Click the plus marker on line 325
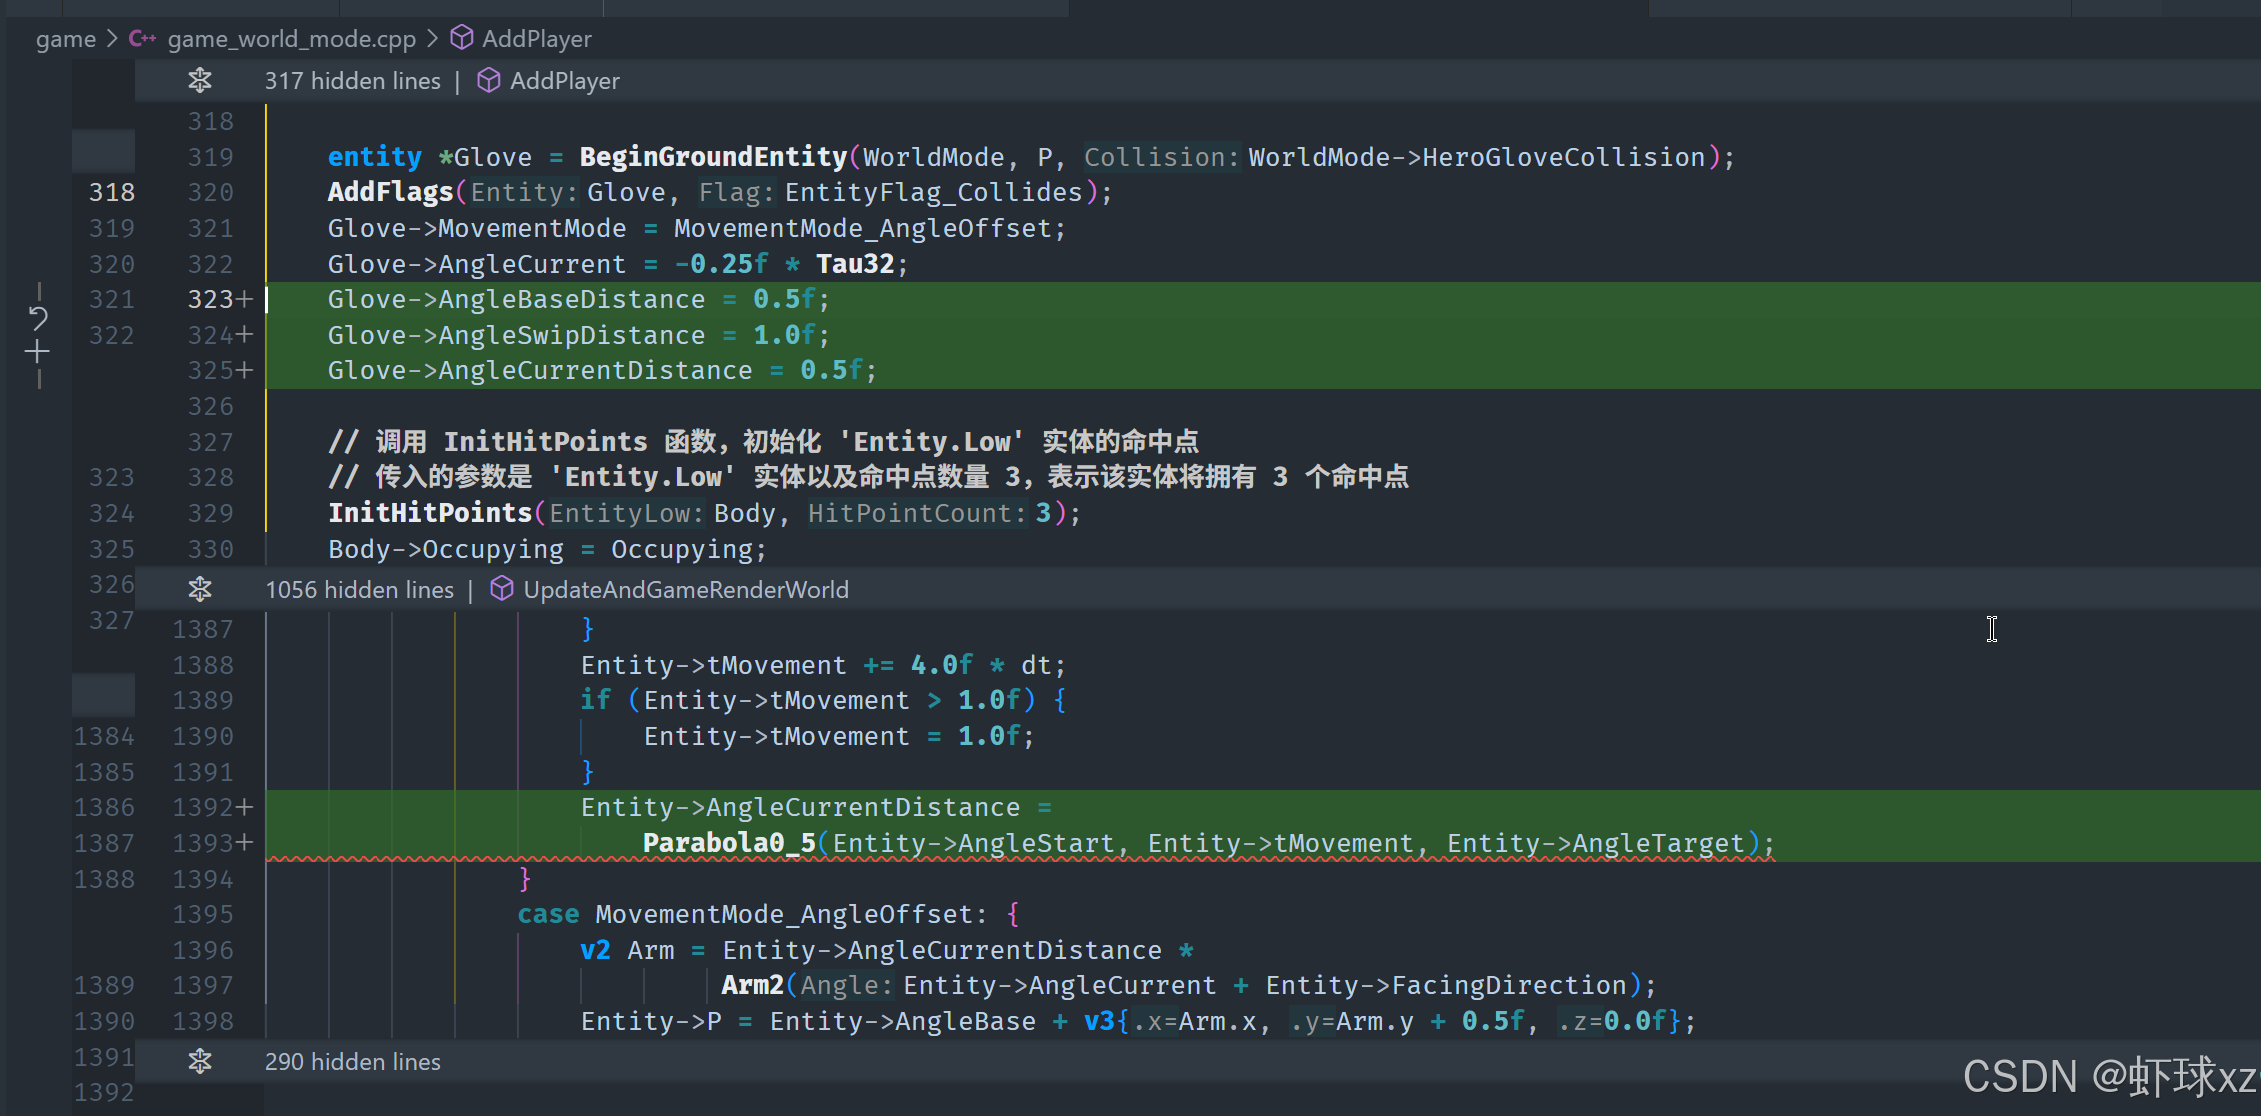The image size is (2261, 1116). tap(244, 370)
